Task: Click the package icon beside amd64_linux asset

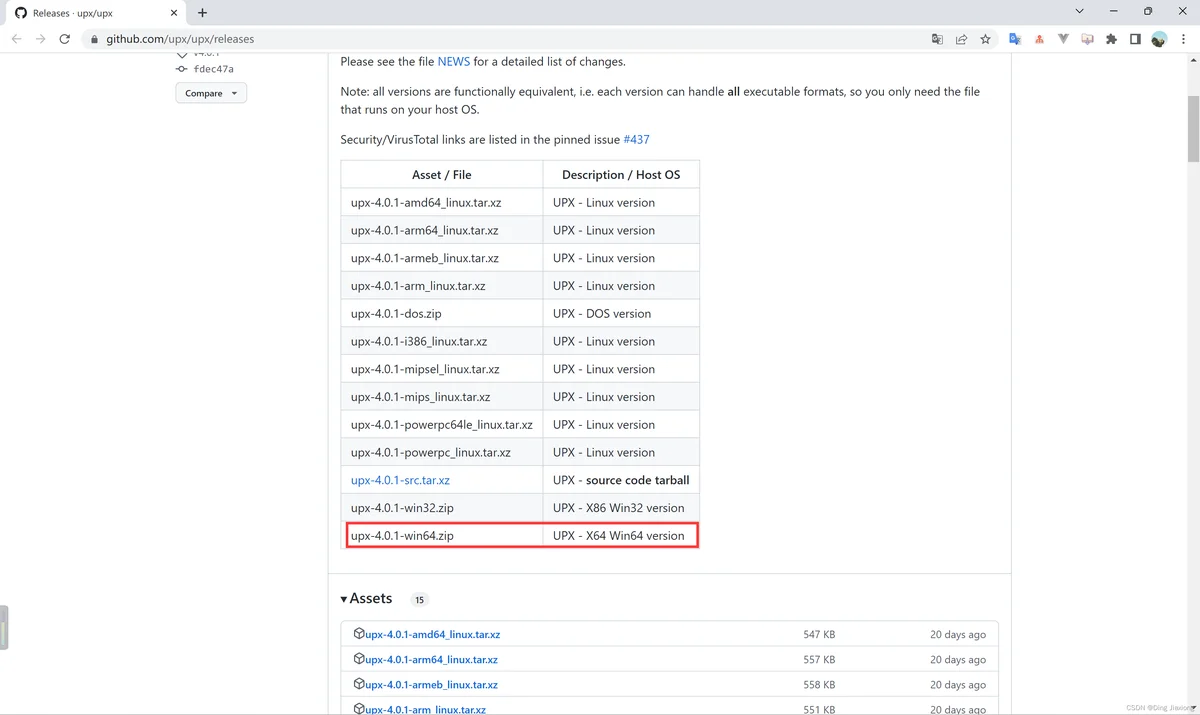Action: [359, 633]
